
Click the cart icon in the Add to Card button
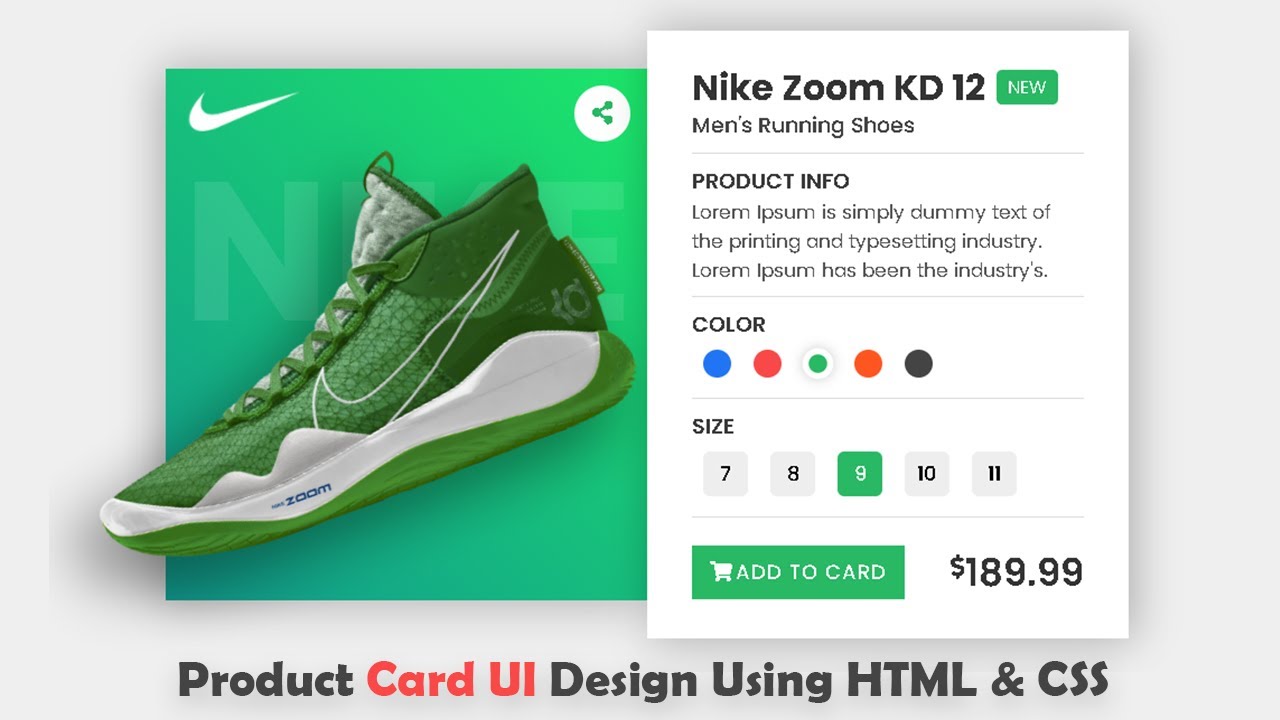click(720, 572)
